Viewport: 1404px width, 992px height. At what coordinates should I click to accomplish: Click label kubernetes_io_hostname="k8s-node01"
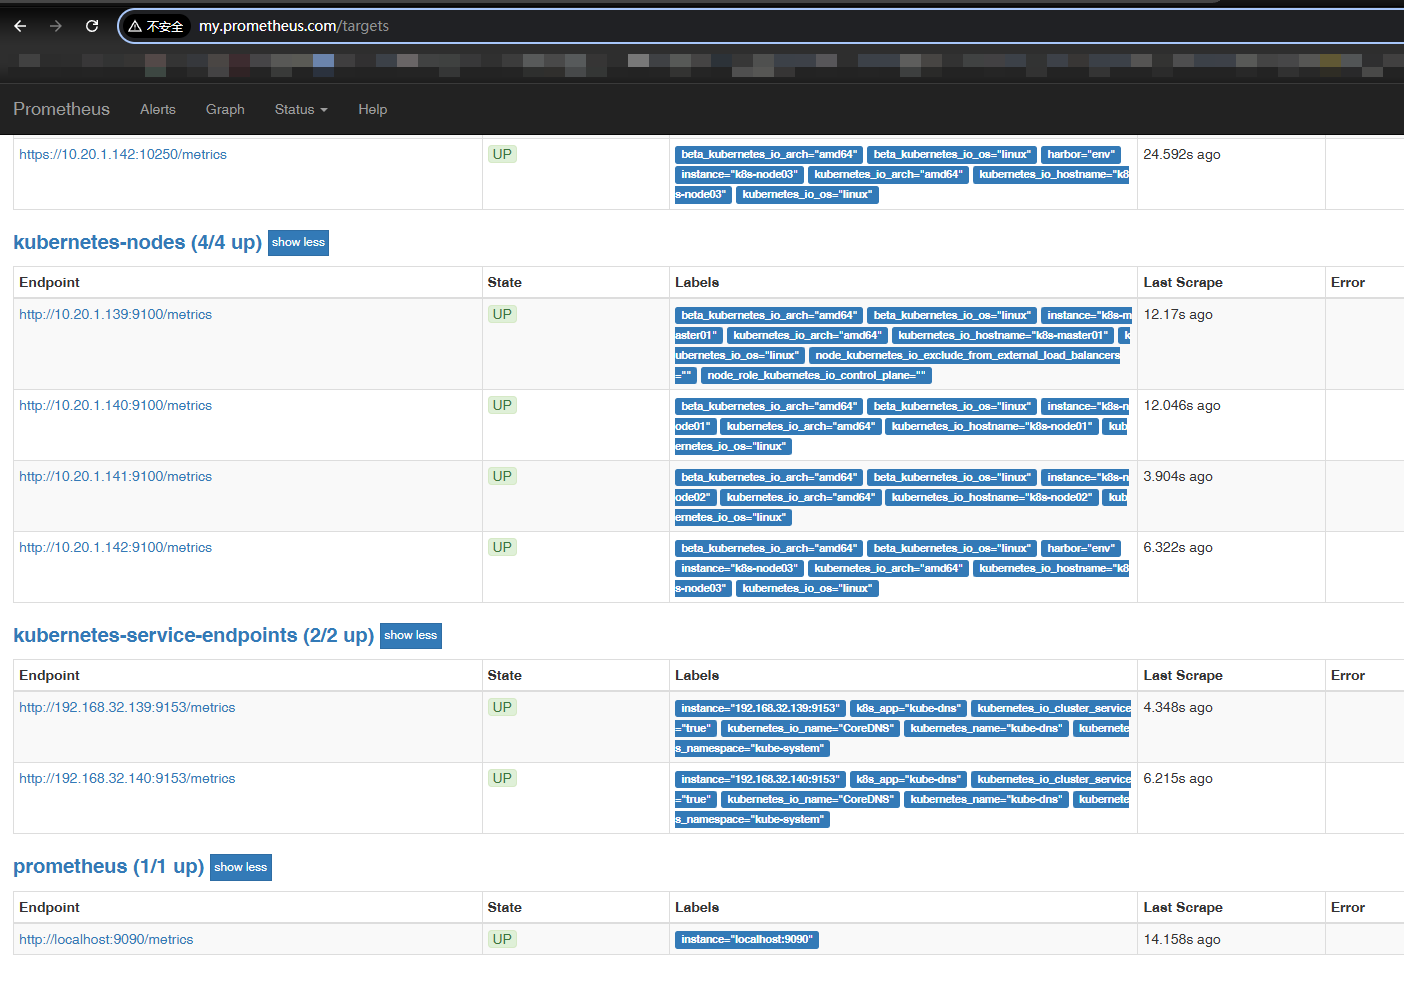point(992,426)
